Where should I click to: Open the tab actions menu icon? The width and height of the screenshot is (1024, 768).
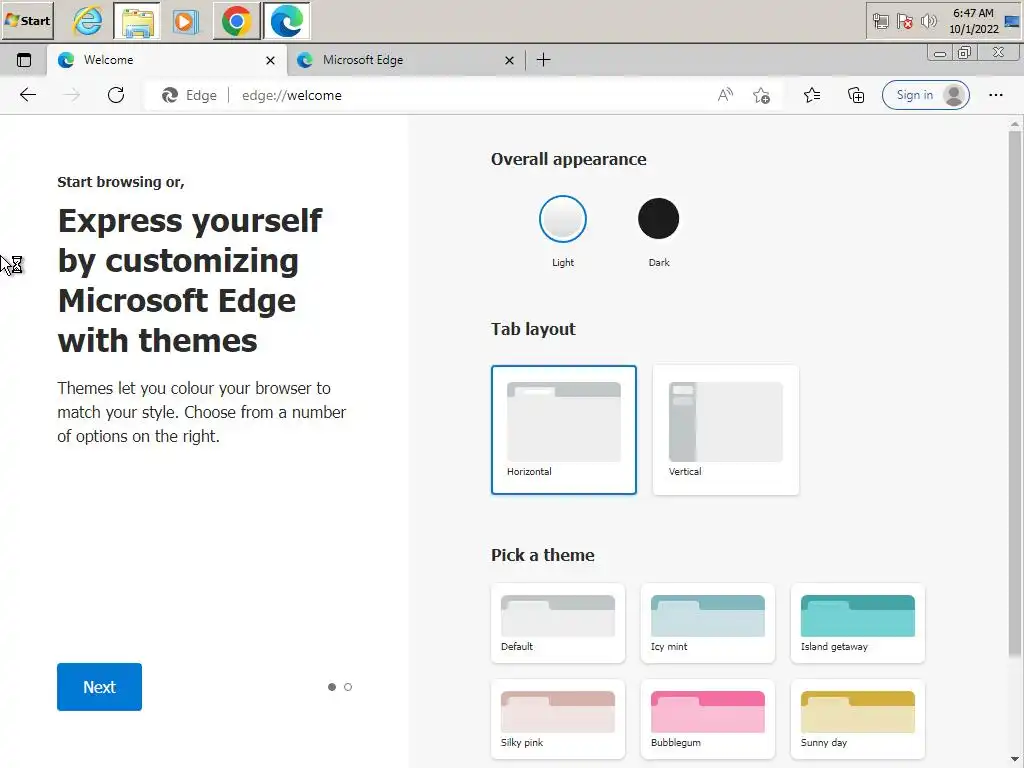24,60
